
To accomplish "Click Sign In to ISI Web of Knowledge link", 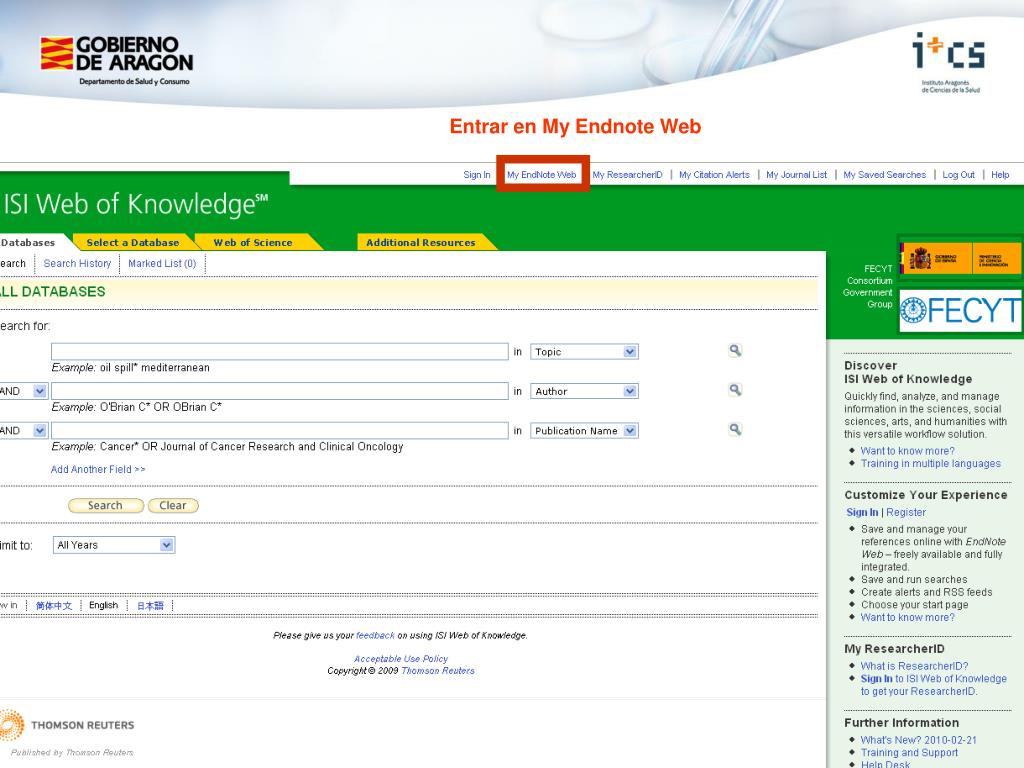I will [934, 684].
